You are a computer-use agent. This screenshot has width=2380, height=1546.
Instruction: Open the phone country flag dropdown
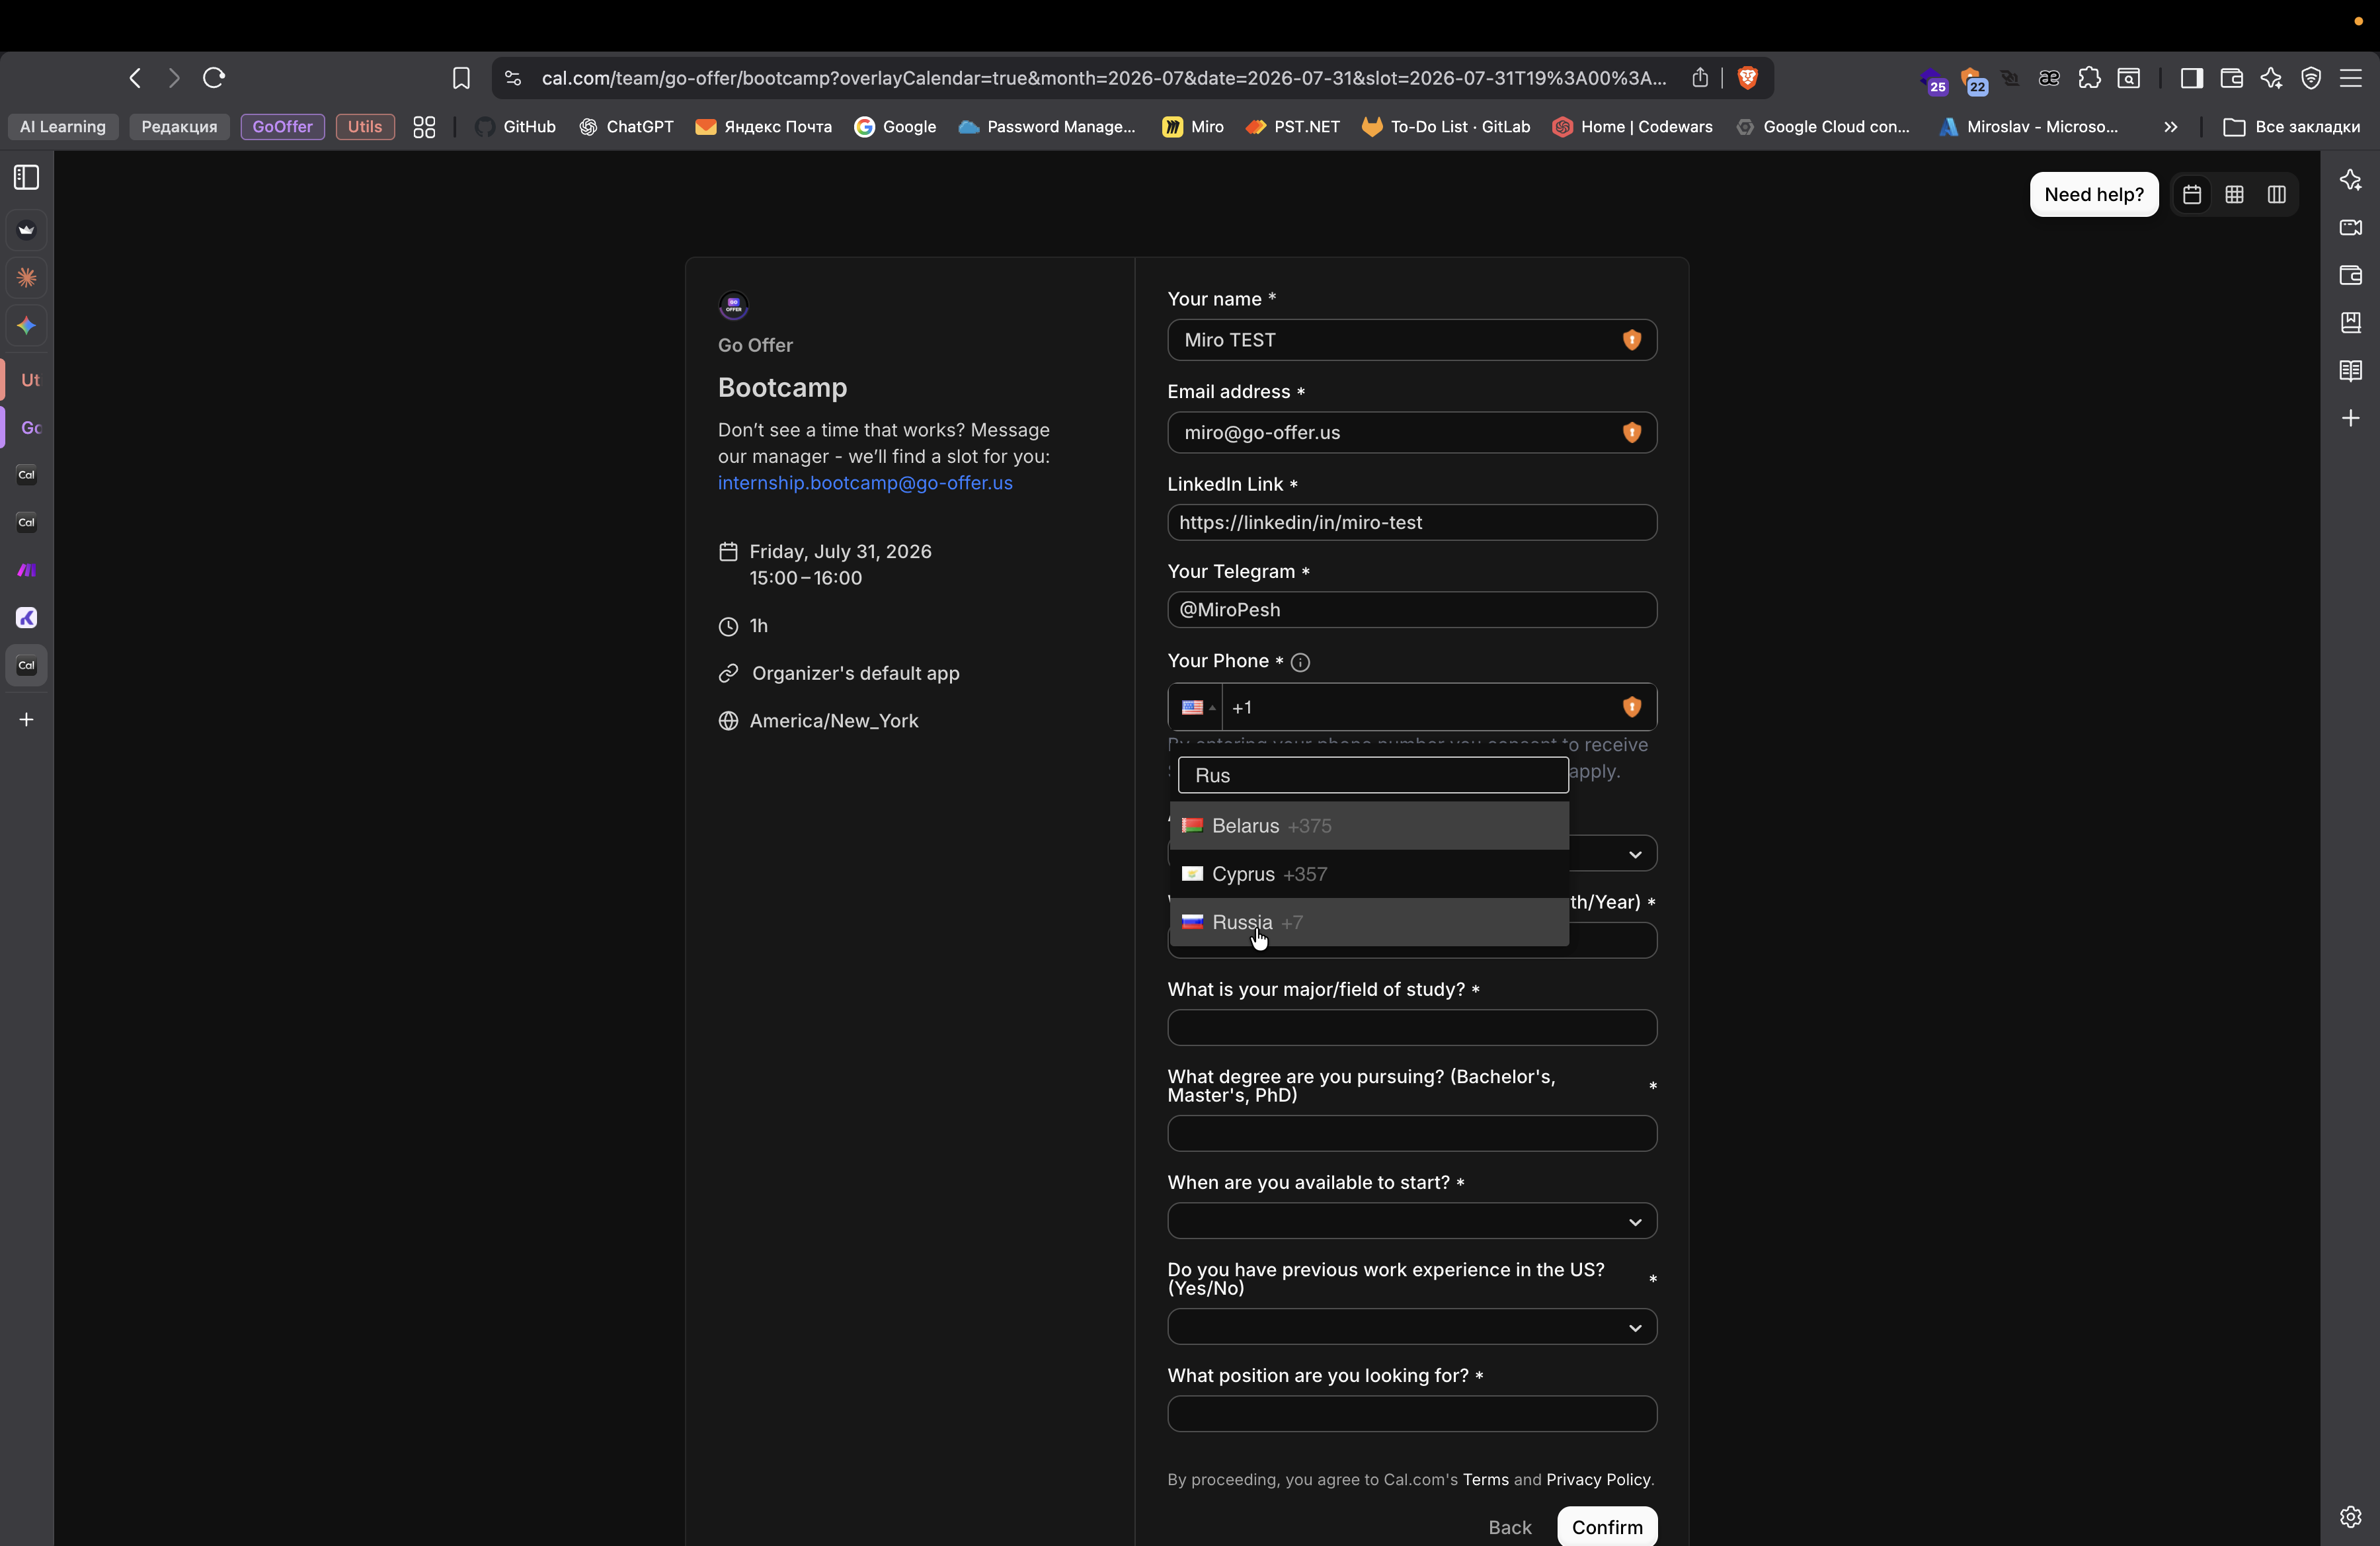[x=1196, y=708]
